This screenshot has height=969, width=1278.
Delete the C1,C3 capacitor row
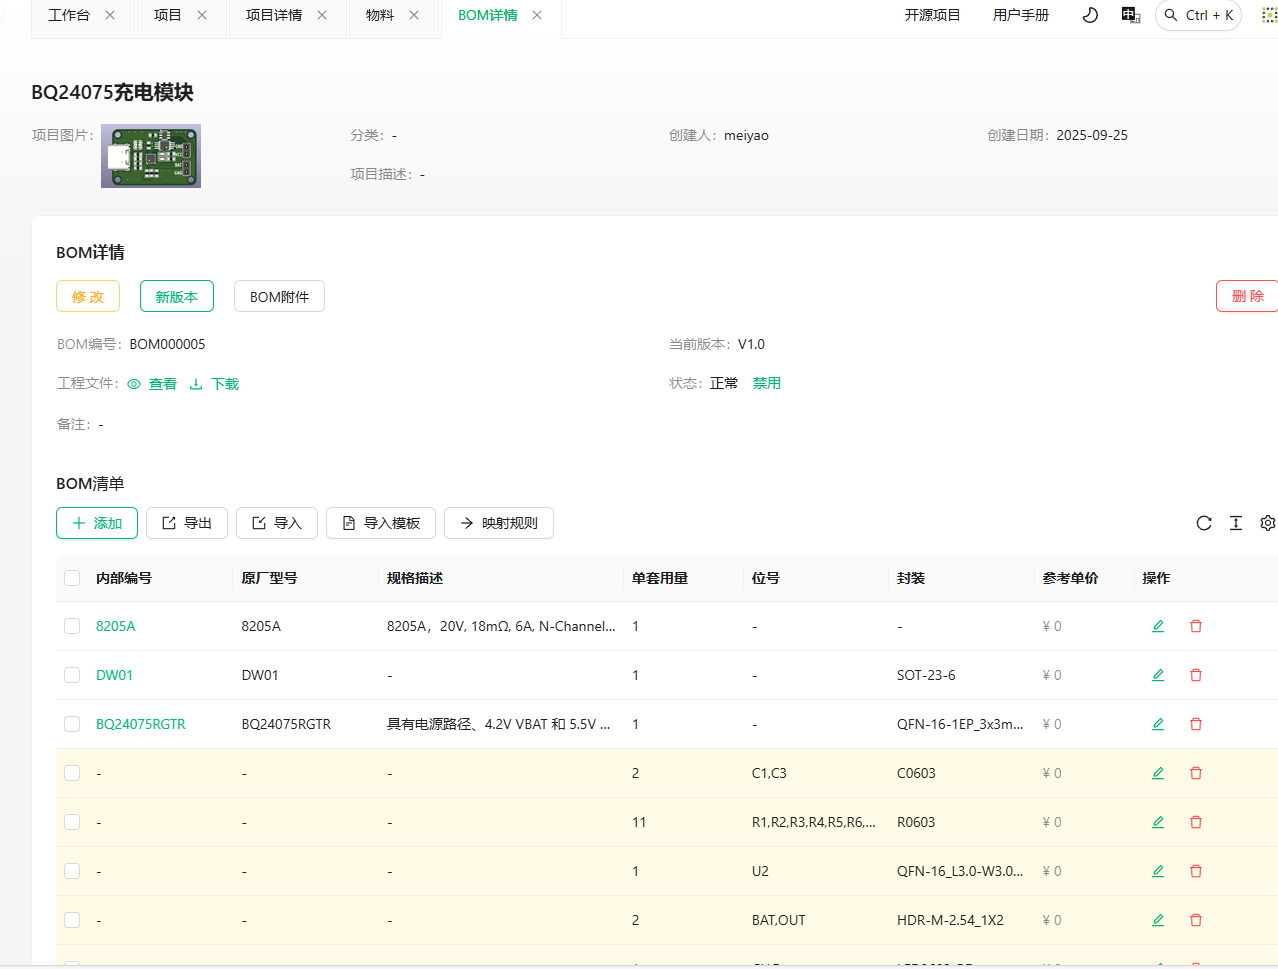point(1196,773)
